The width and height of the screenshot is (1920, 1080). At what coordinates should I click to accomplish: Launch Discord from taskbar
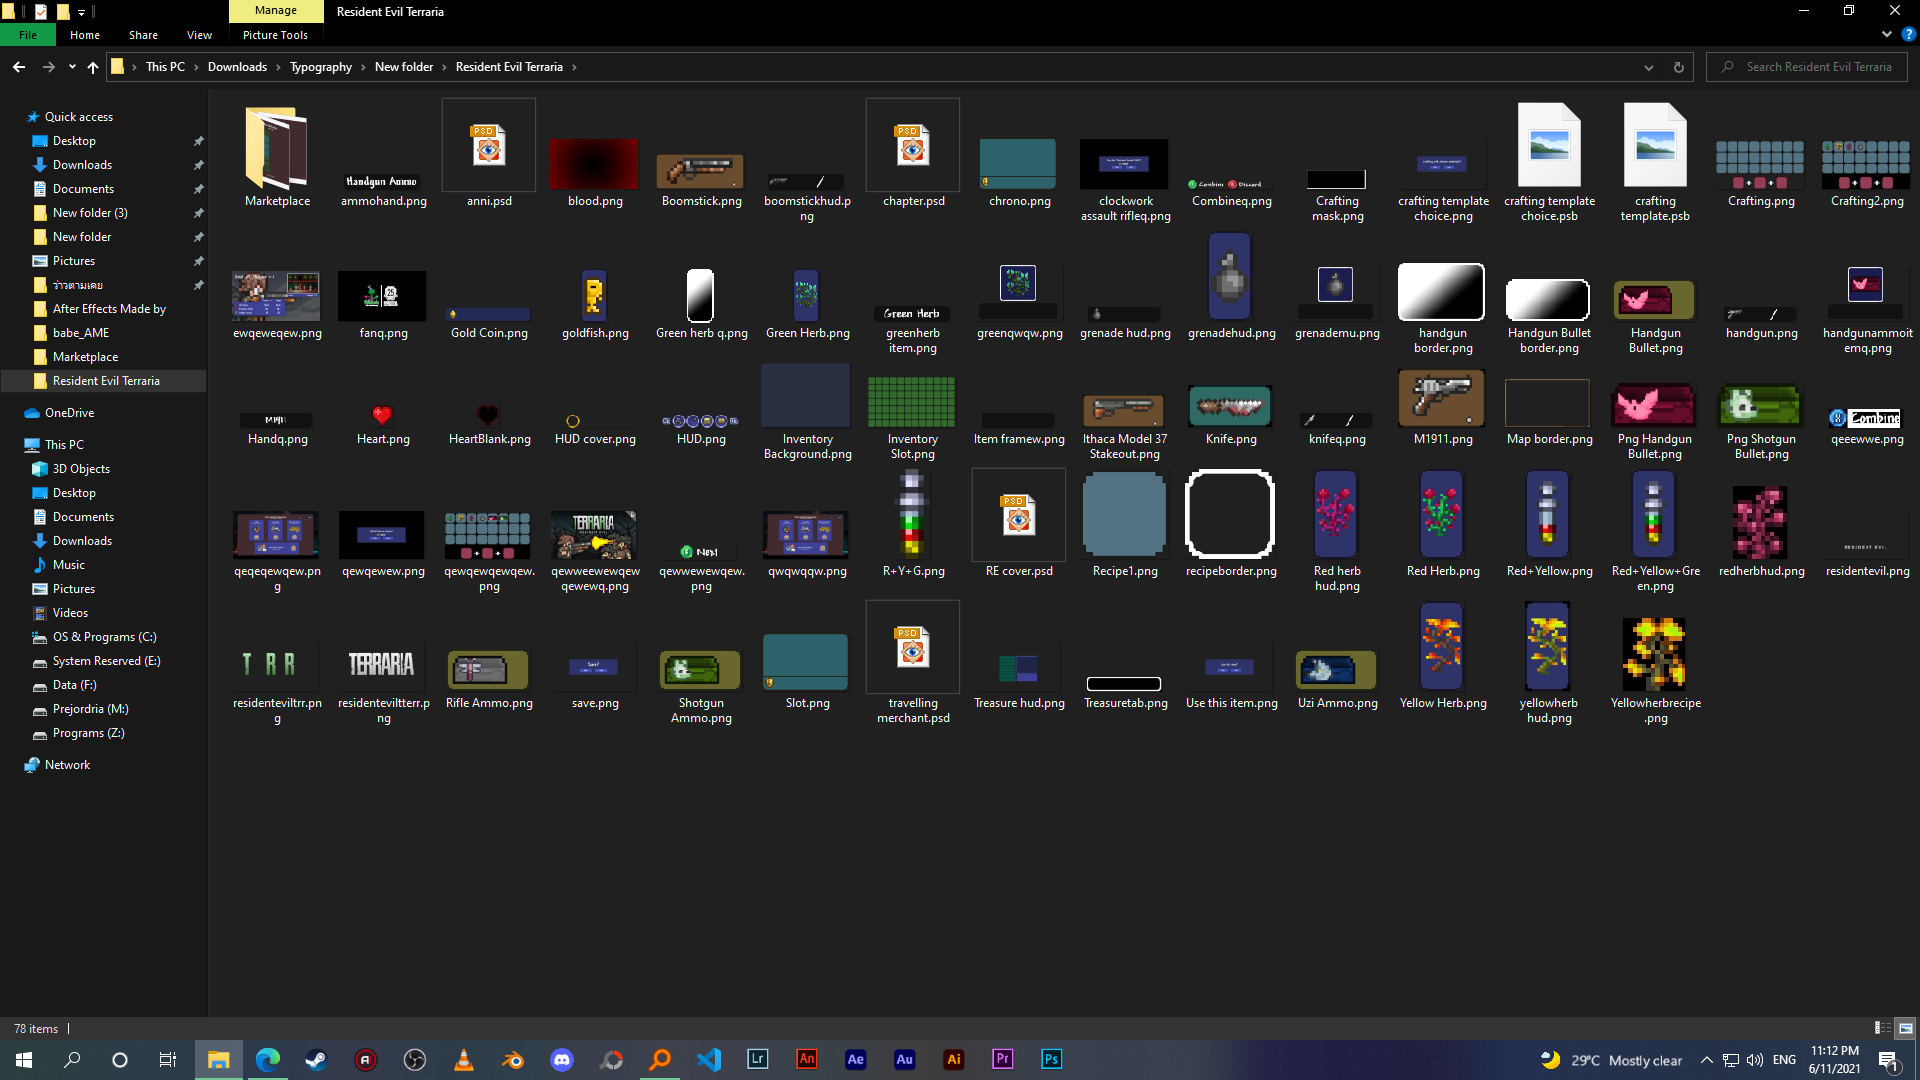(561, 1060)
